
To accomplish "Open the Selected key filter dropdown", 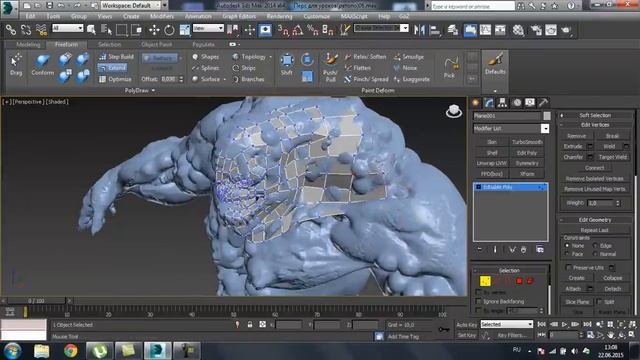I will tap(507, 324).
